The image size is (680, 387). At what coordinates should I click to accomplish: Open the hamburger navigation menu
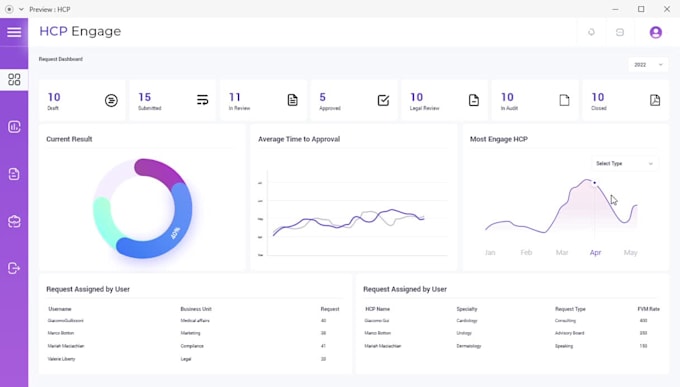(14, 32)
